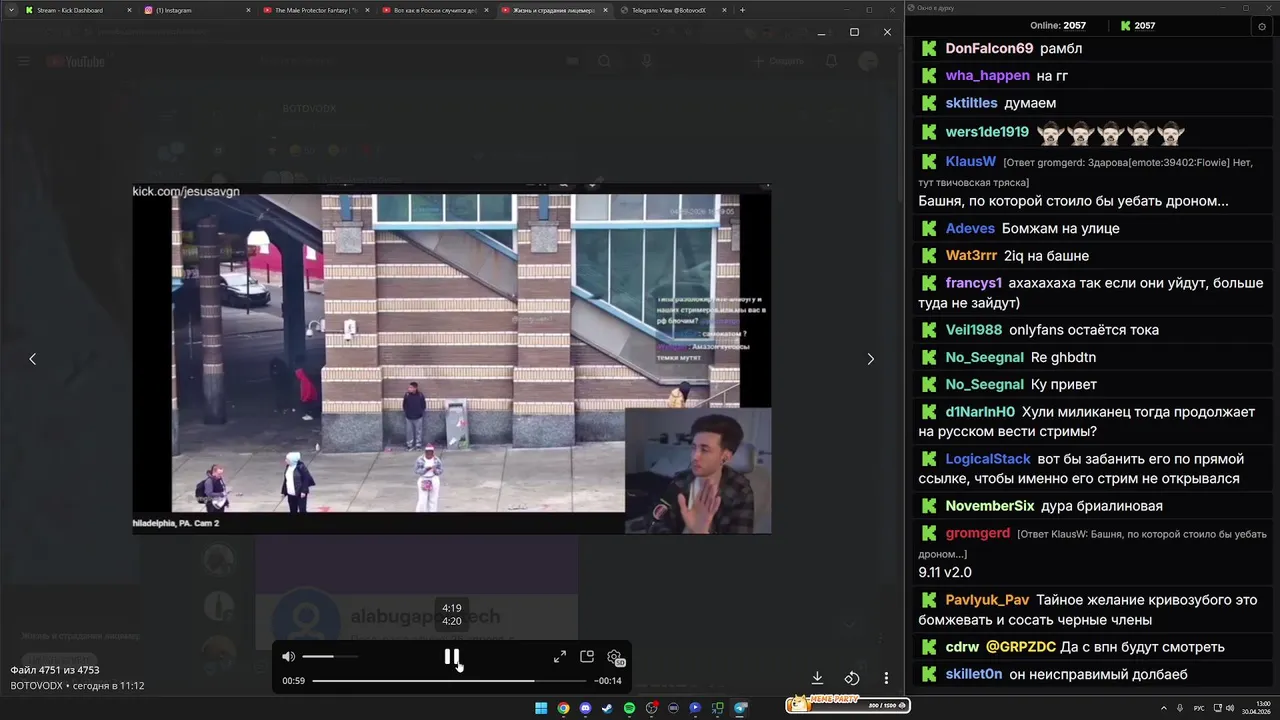
Task: Open Discord from the taskbar
Action: (585, 708)
